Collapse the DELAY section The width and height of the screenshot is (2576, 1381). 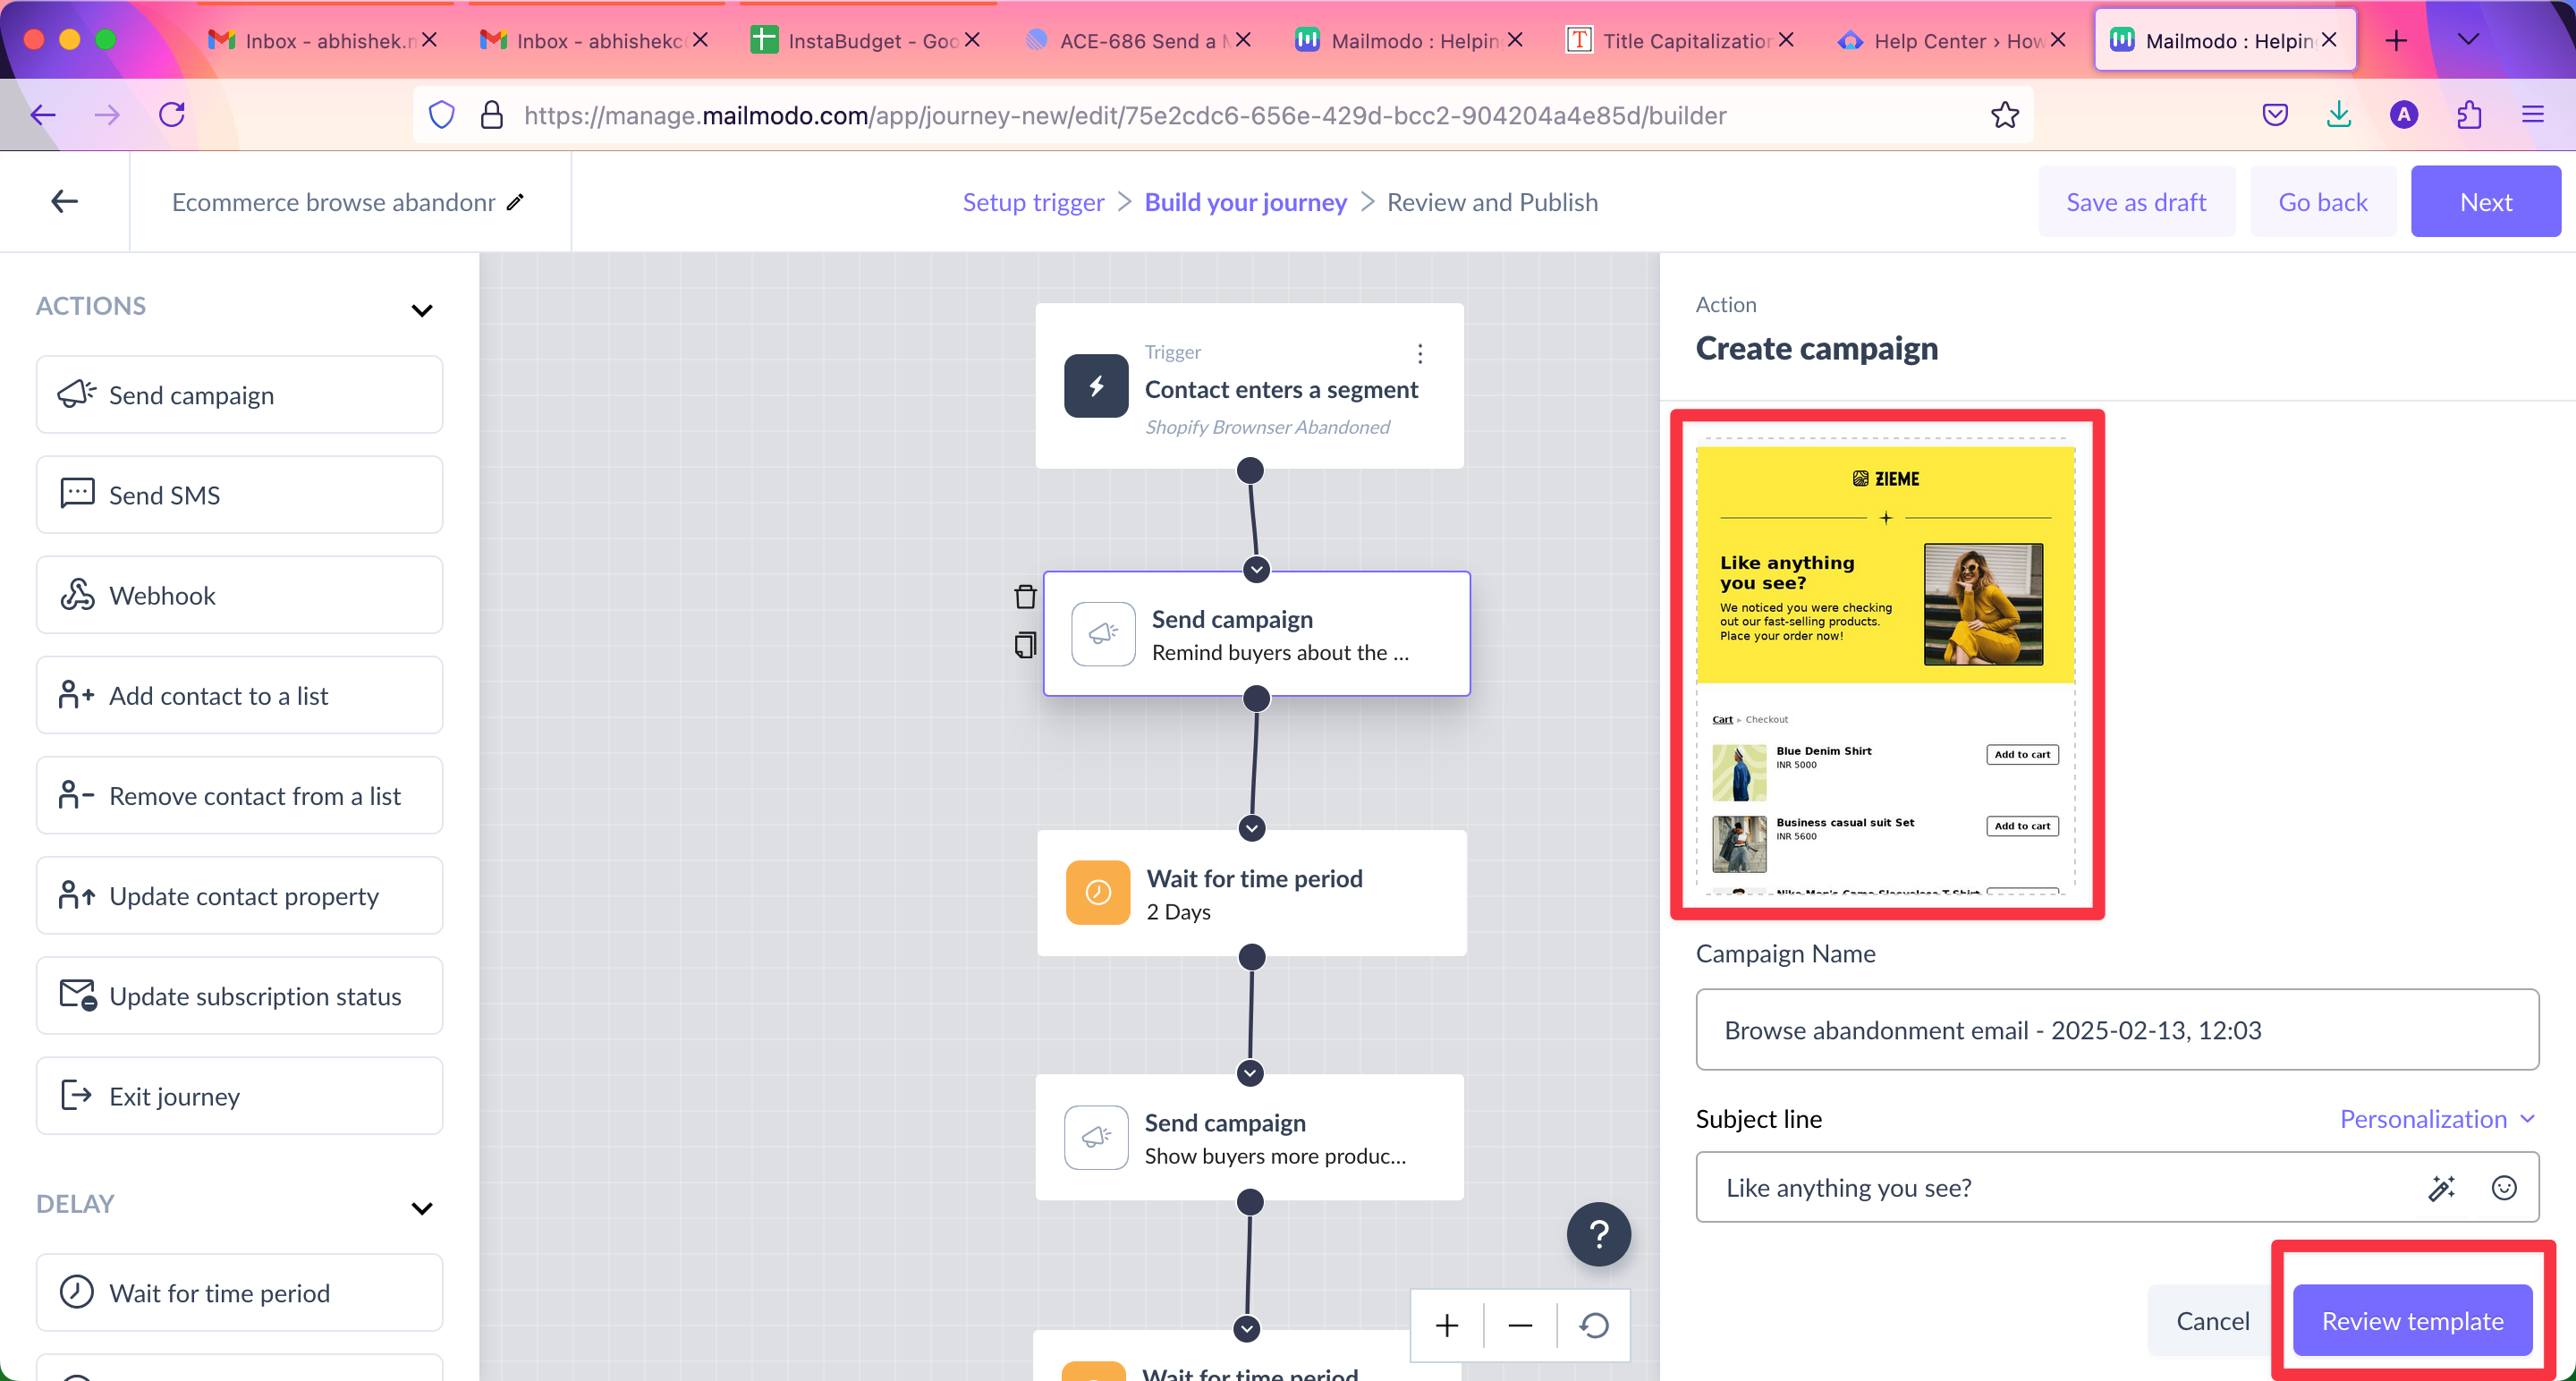(422, 1208)
